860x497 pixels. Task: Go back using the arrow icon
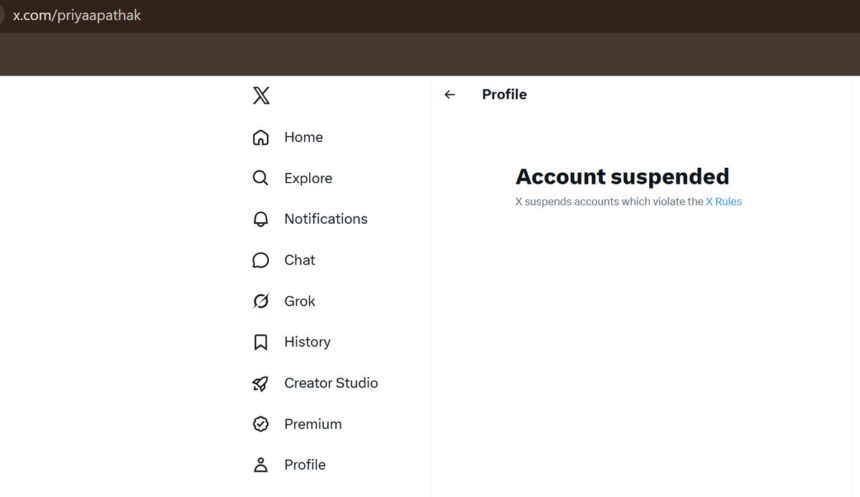[450, 95]
